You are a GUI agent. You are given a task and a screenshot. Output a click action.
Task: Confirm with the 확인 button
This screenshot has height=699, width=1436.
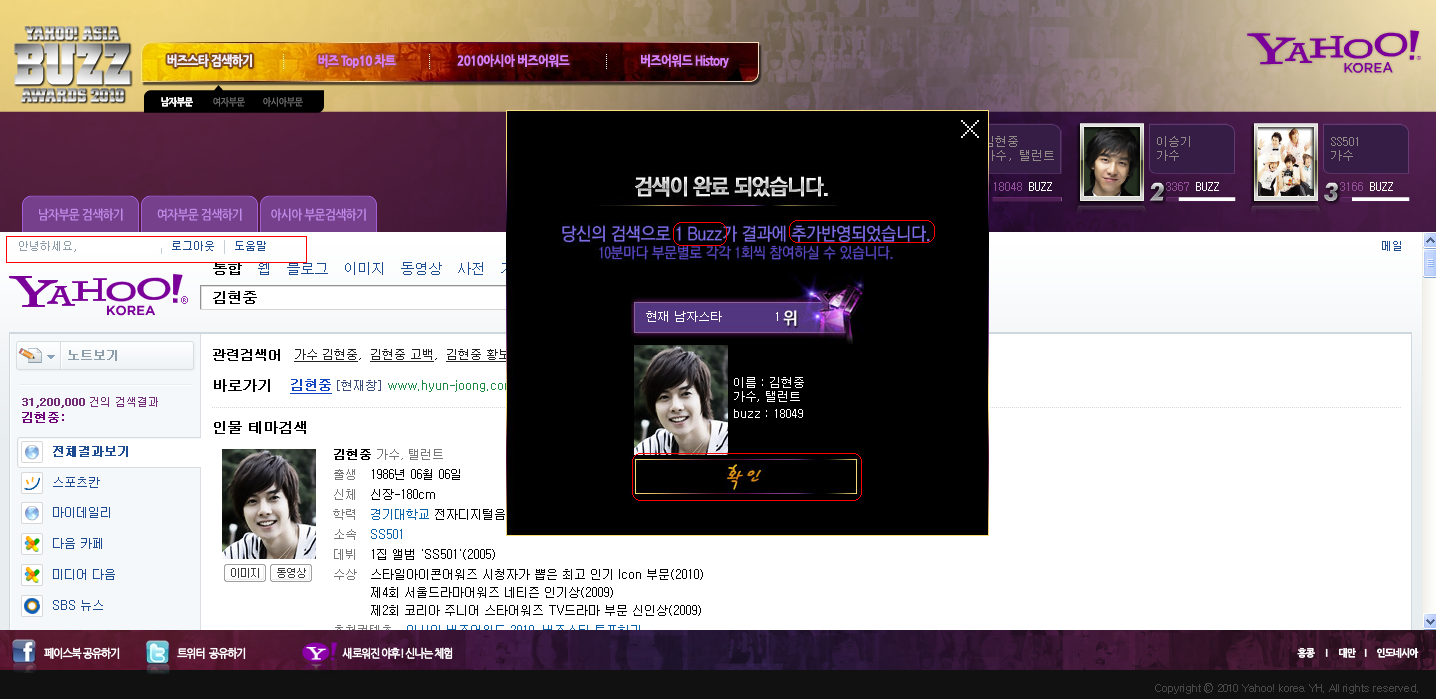coord(746,477)
